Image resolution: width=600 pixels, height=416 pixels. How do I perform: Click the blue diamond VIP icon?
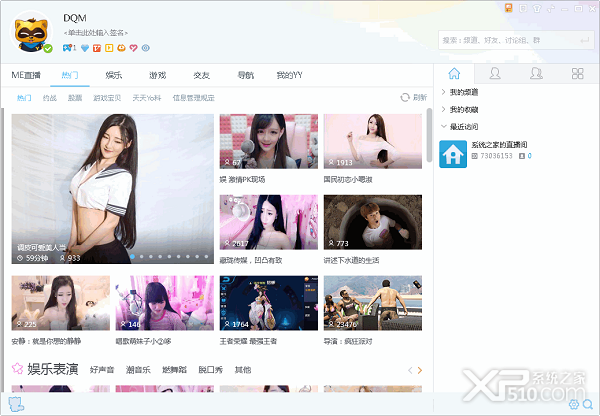pos(85,48)
